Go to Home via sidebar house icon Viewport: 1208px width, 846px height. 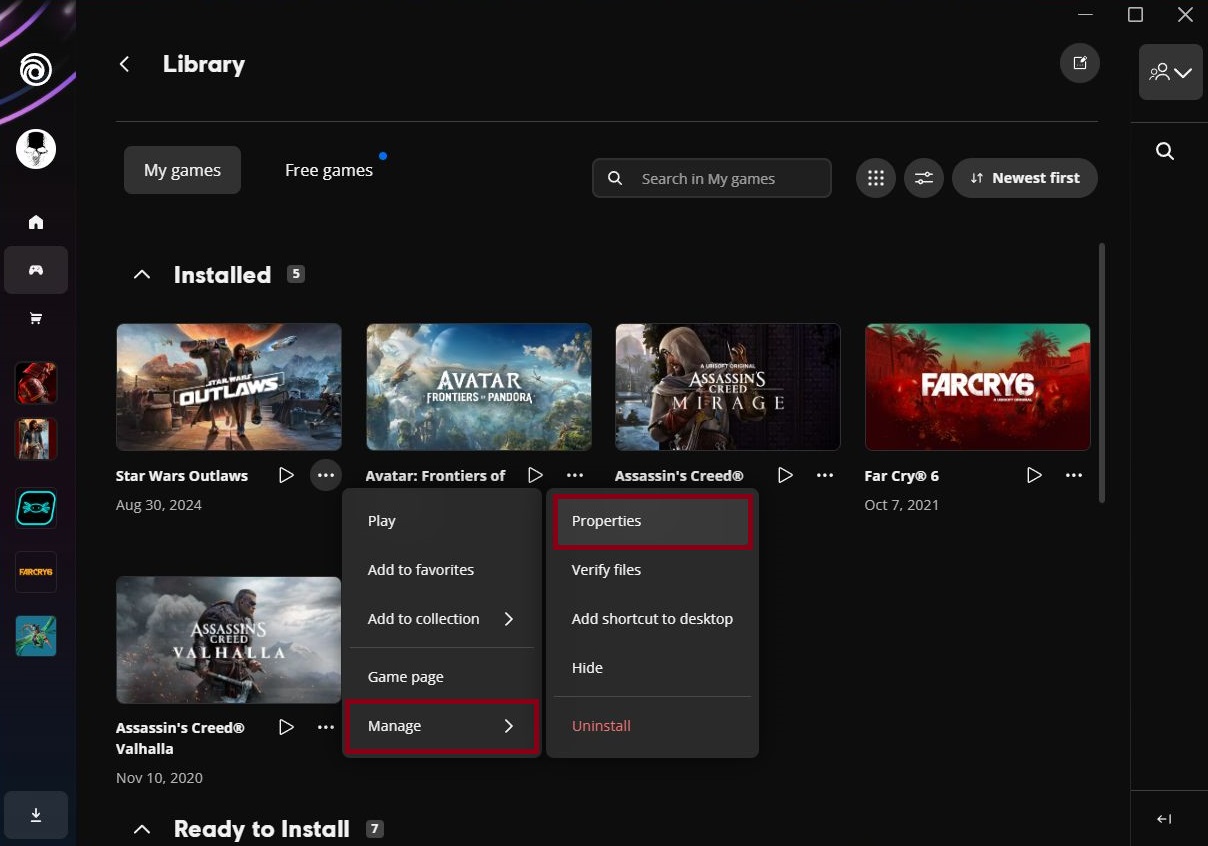(36, 222)
